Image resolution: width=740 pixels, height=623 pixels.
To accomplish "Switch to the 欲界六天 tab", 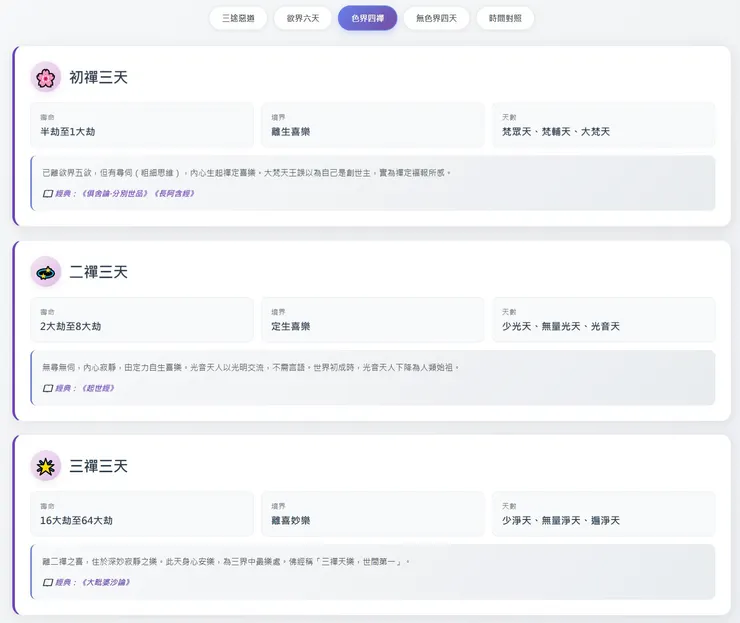I will (303, 18).
